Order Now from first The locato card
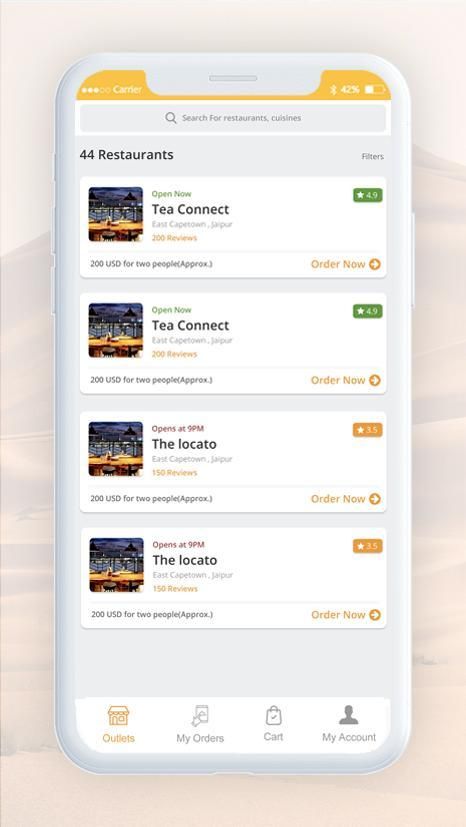 coord(345,499)
